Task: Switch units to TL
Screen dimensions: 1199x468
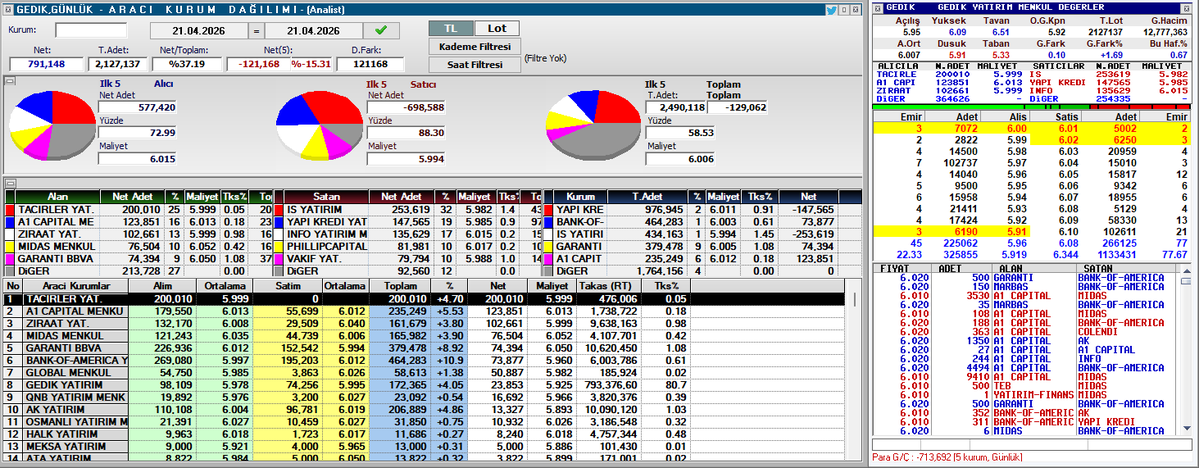Action: [450, 28]
